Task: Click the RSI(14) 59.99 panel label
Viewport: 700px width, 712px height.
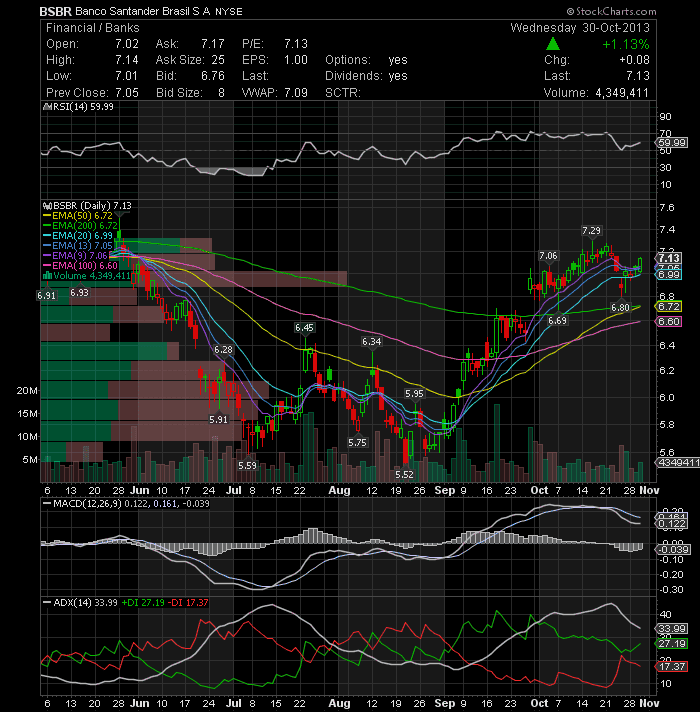Action: pyautogui.click(x=83, y=107)
